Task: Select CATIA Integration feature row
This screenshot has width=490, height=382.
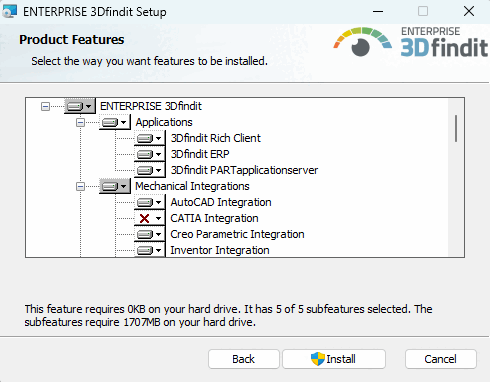Action: 214,218
